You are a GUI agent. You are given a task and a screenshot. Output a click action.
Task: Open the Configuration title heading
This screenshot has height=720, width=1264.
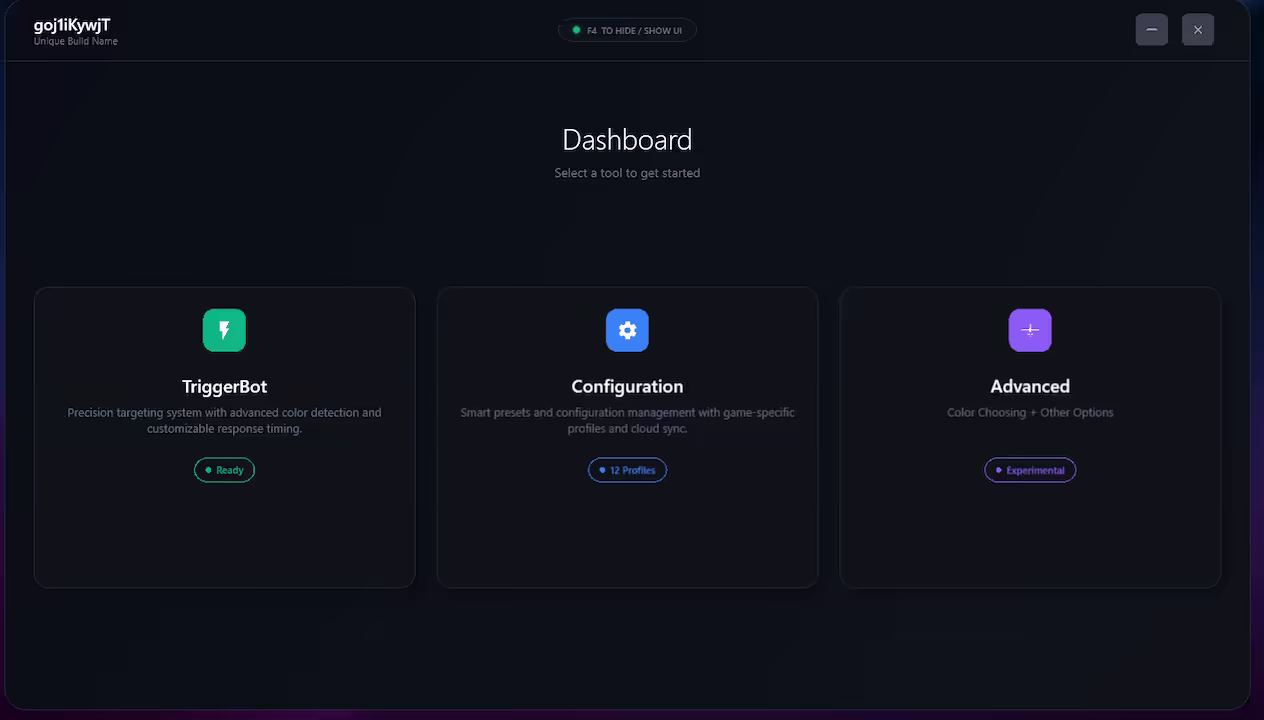point(627,387)
